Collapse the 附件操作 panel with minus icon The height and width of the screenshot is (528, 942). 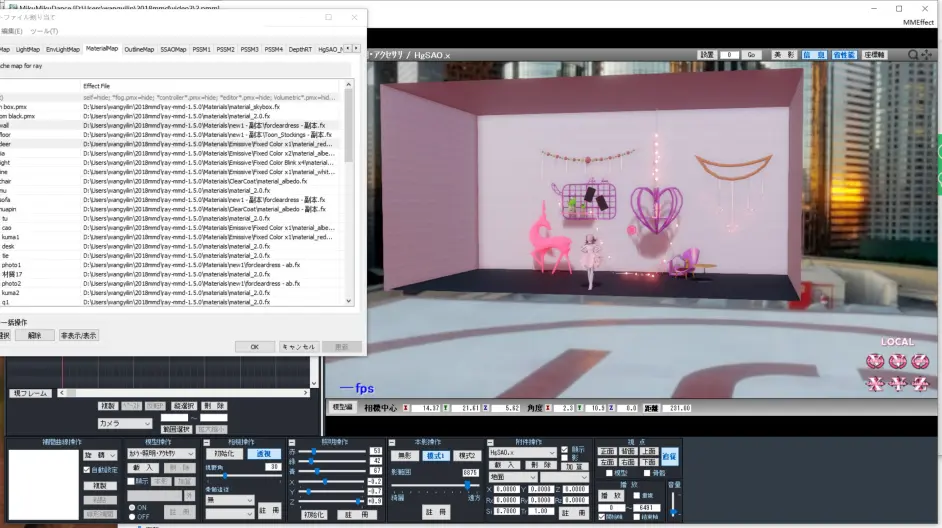(x=490, y=442)
